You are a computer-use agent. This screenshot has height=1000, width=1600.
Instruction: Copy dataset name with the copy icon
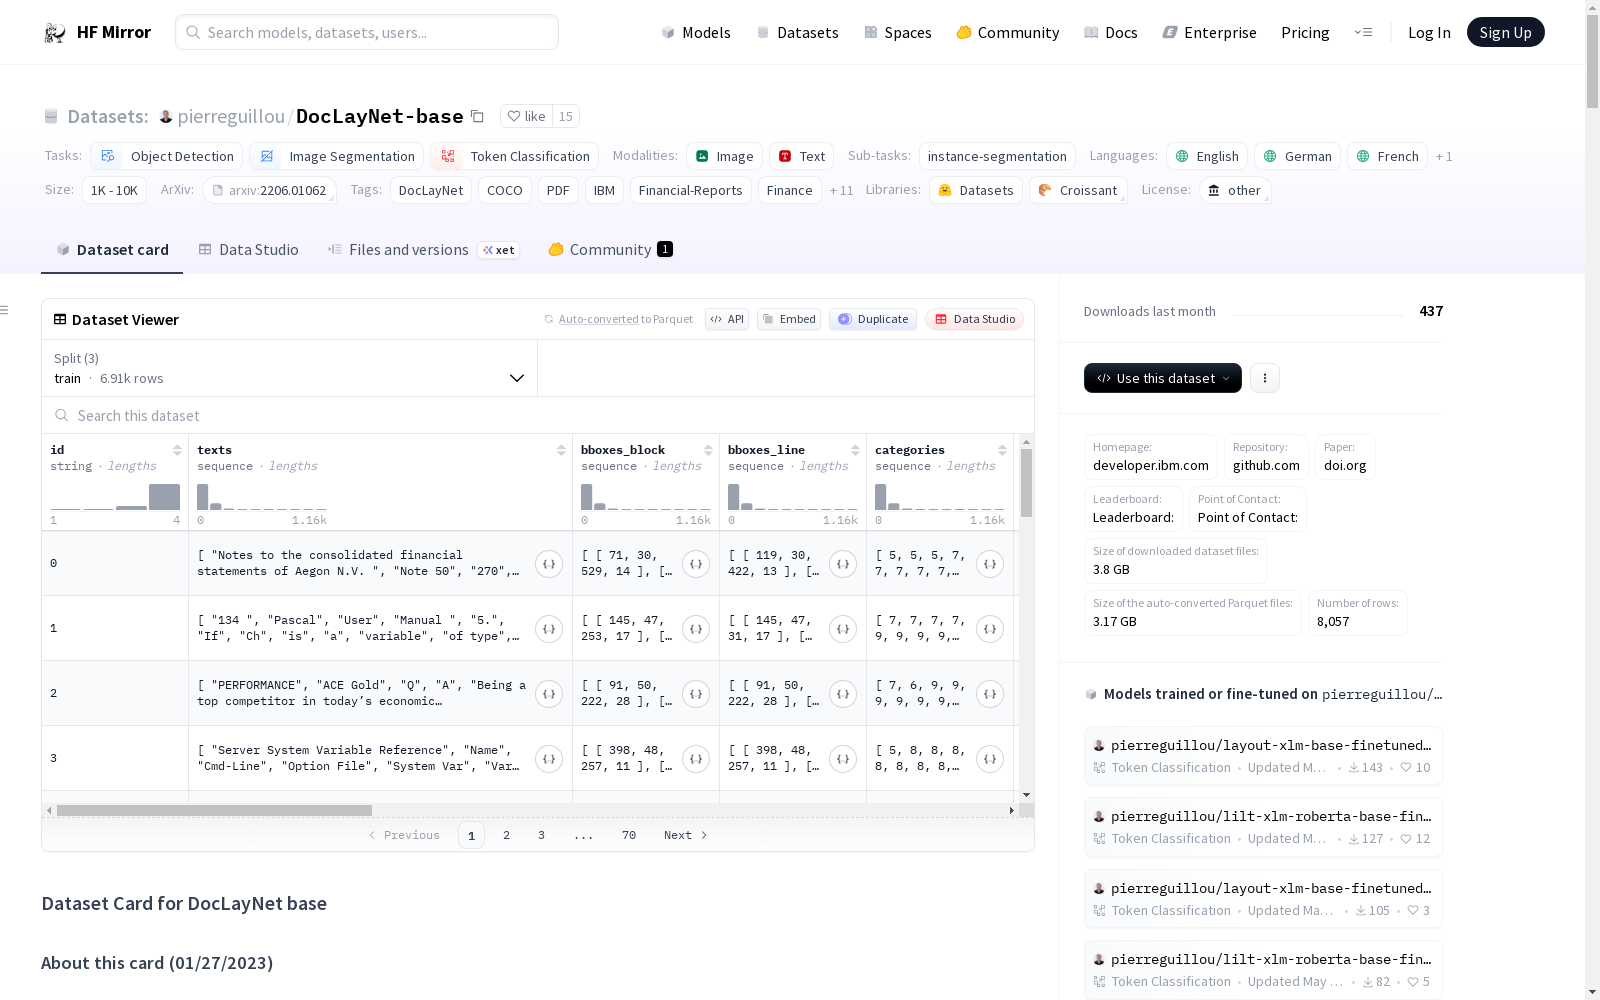click(x=478, y=117)
